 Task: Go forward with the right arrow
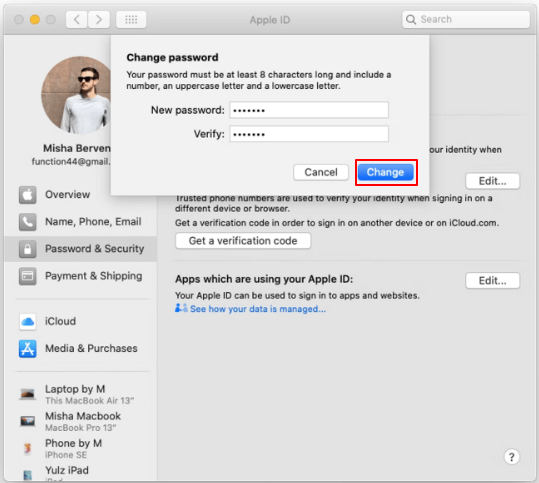click(x=99, y=20)
